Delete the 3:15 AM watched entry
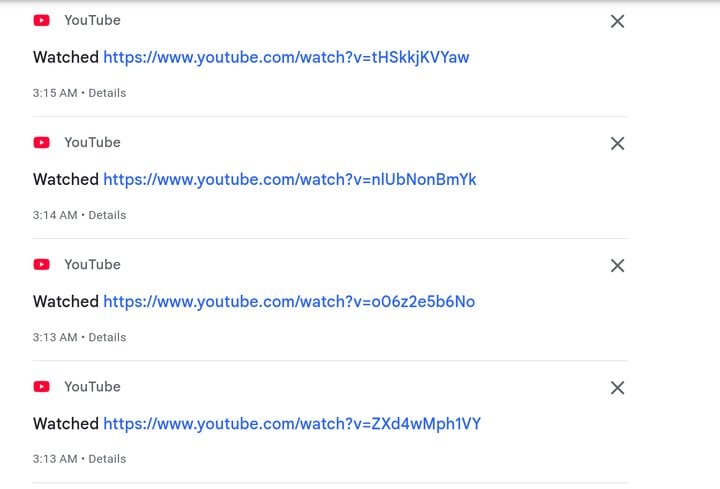Viewport: 720px width, 489px height. [617, 21]
